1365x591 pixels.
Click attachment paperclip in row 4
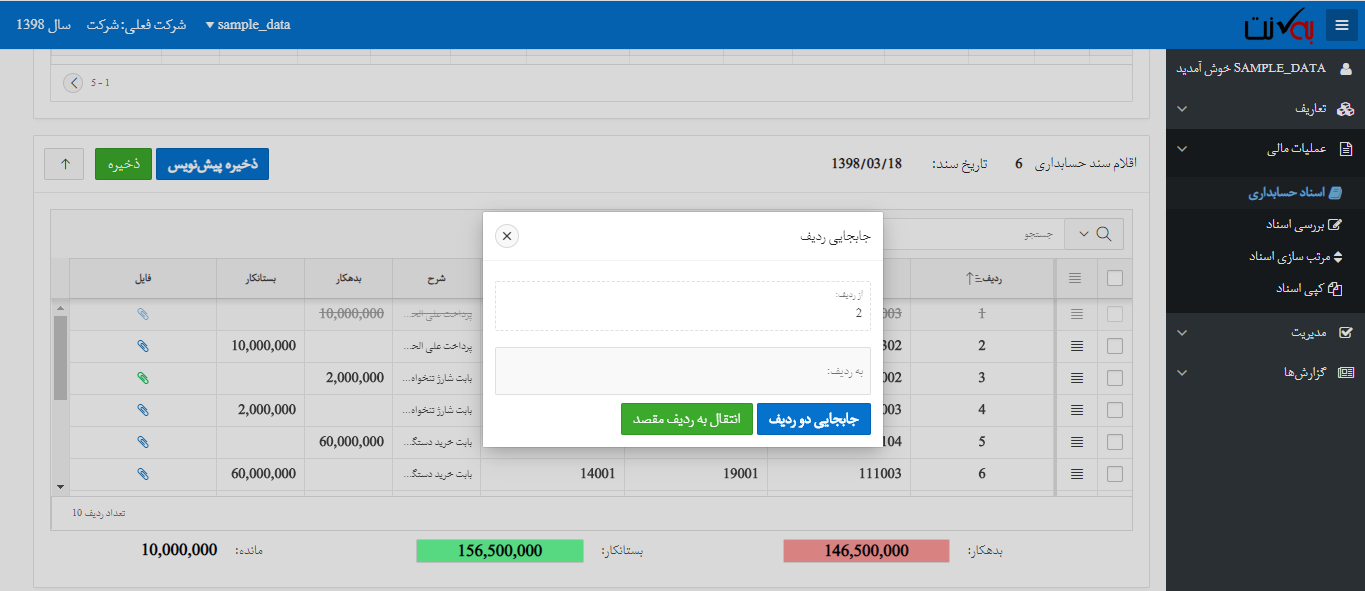click(x=142, y=410)
